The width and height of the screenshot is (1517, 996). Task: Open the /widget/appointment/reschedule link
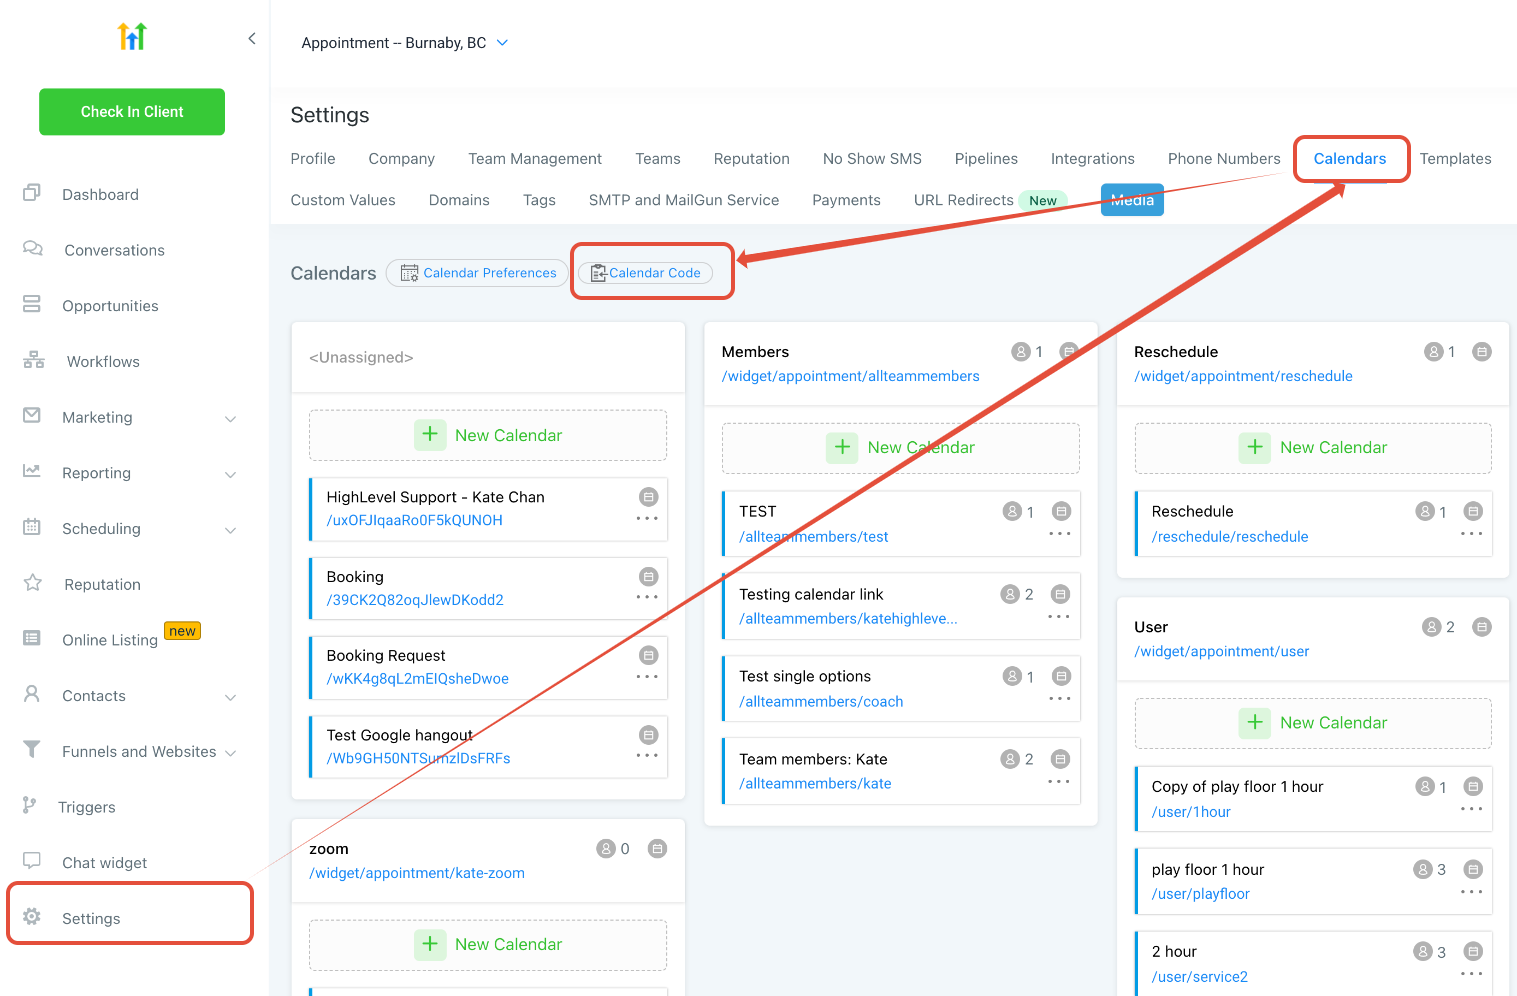1243,376
